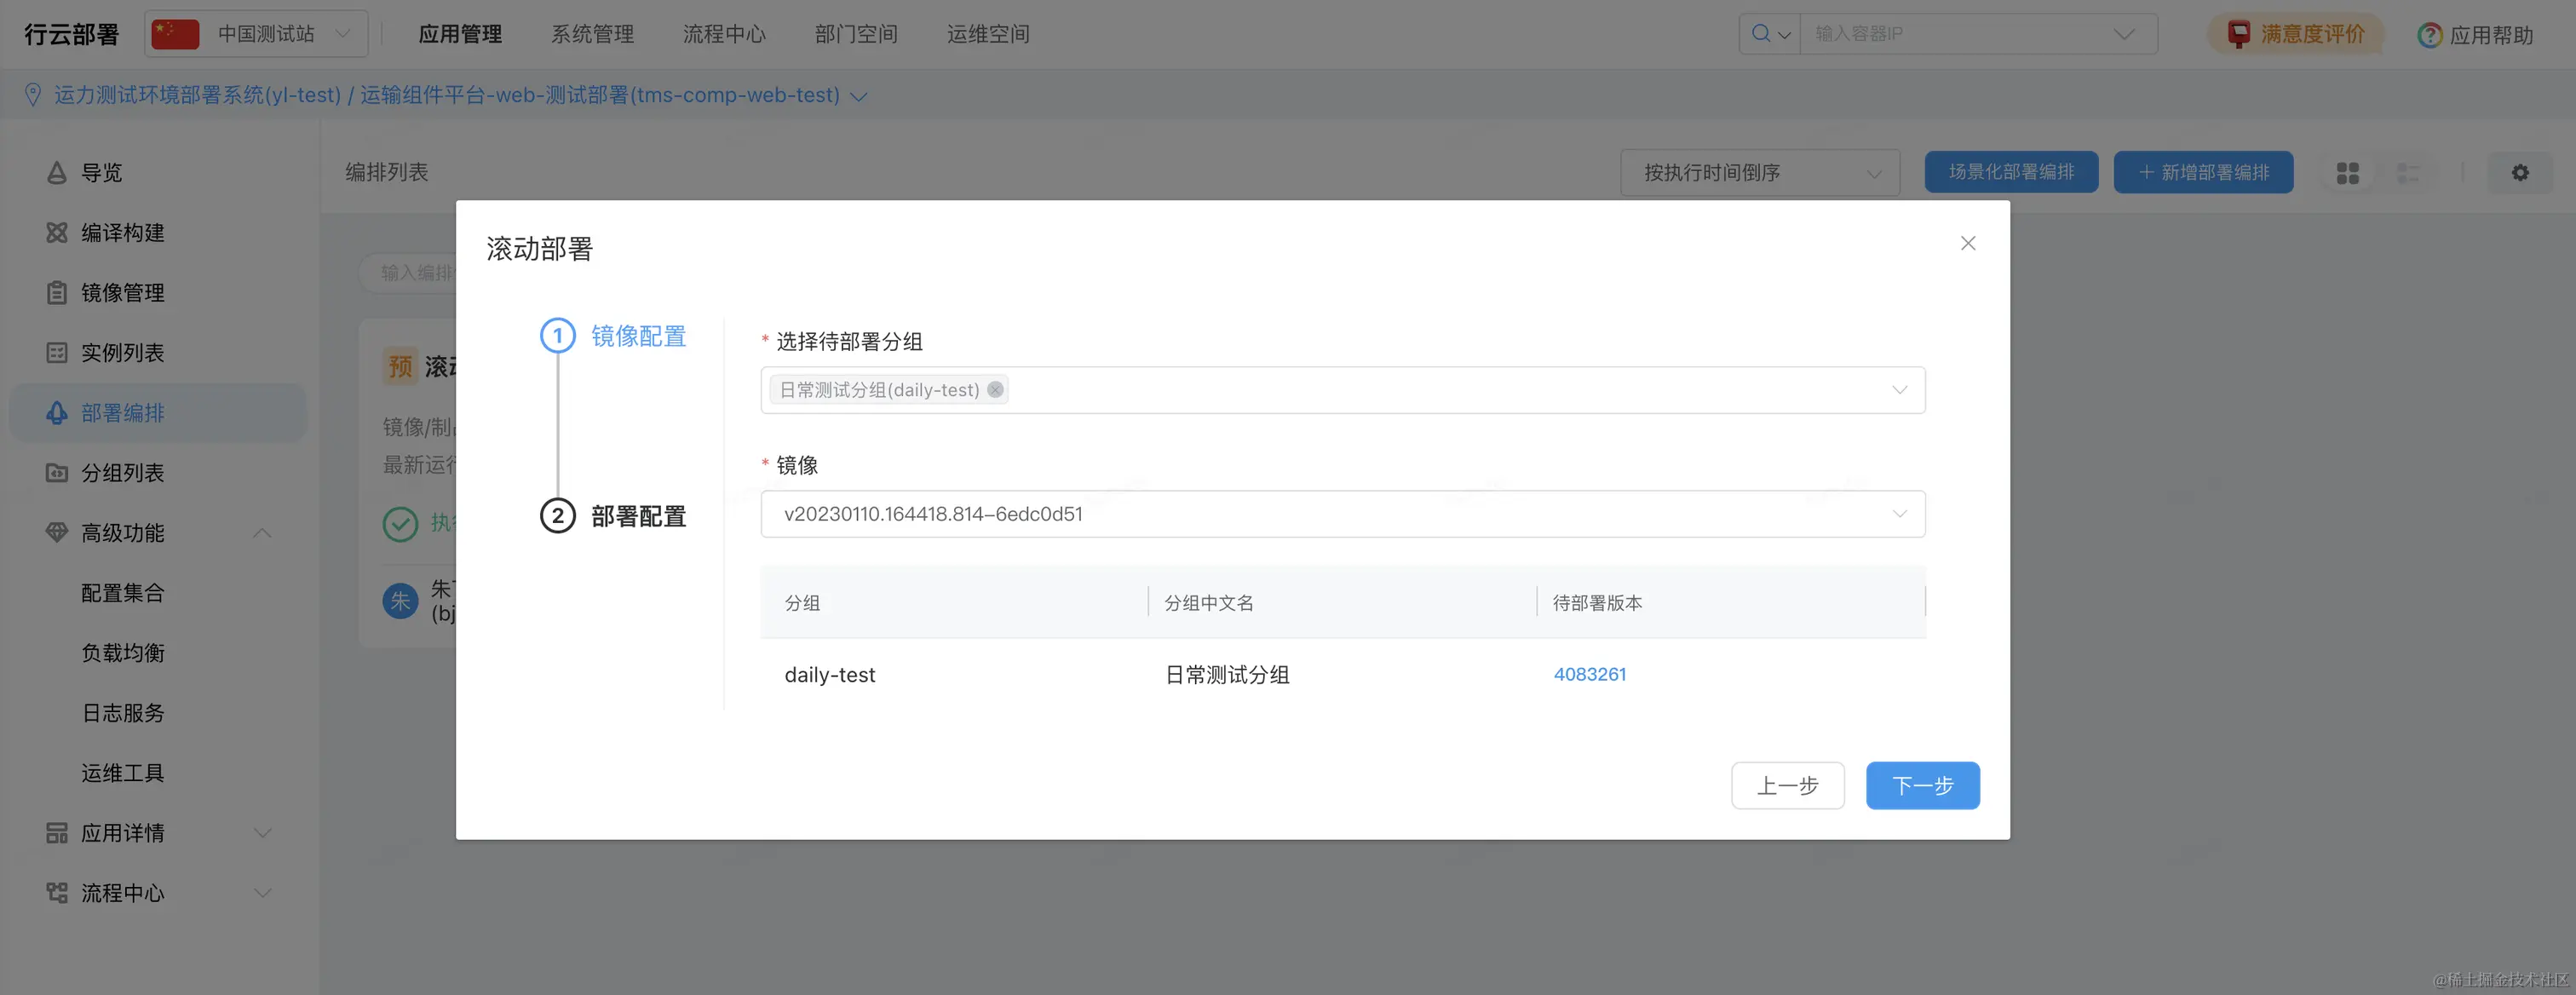Screen dimensions: 2576x995
Task: Go to 流程中心 in the top navigation
Action: point(724,34)
